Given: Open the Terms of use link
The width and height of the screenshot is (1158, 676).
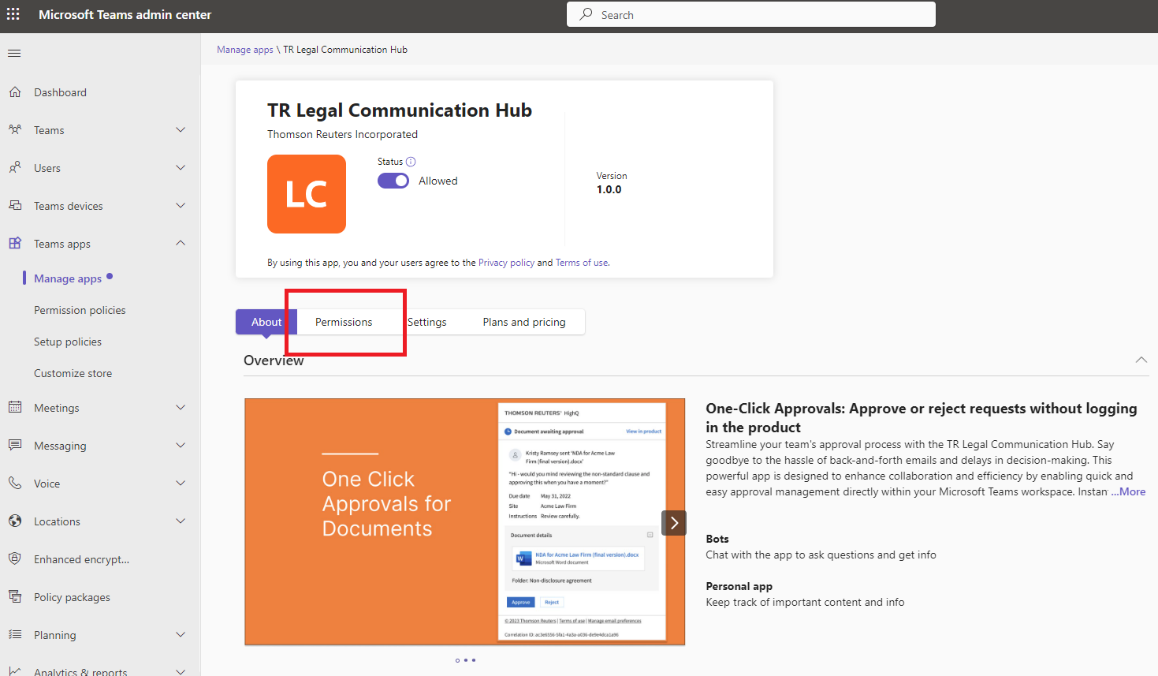Looking at the screenshot, I should (582, 262).
